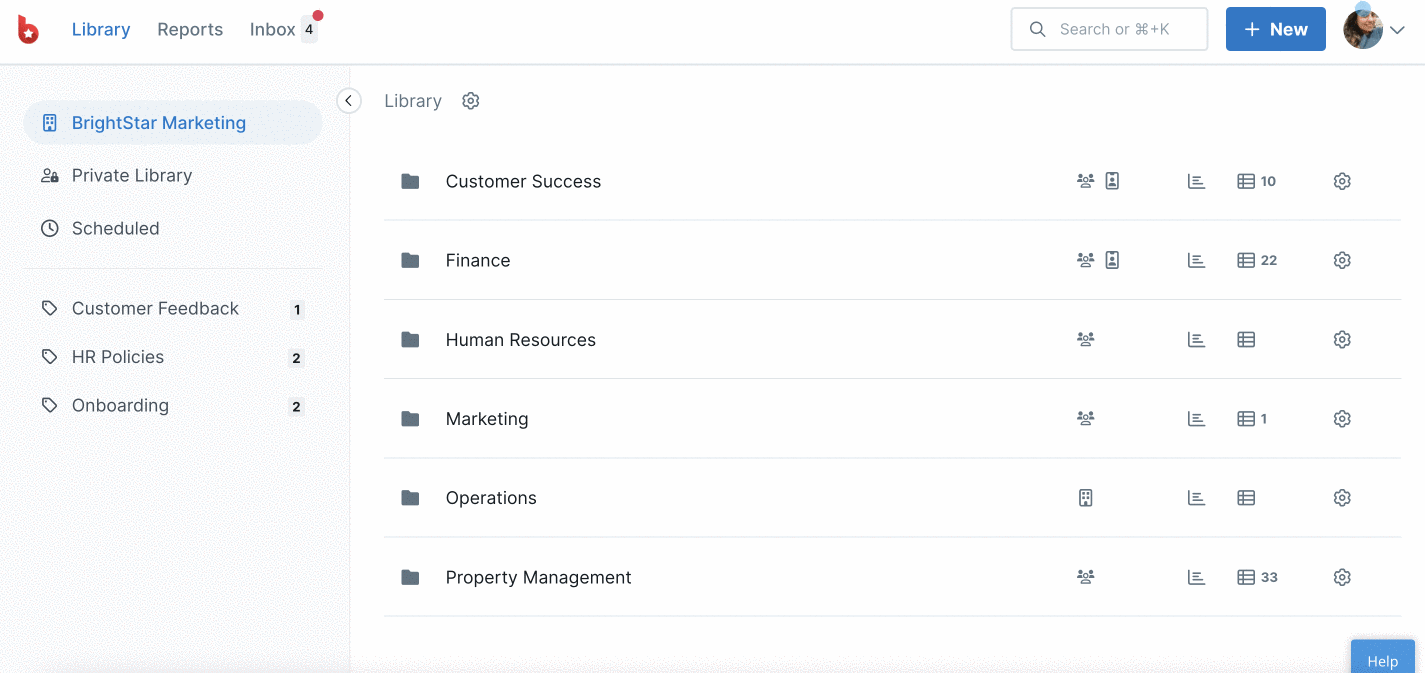Click the Customer Feedback tag icon
Image resolution: width=1425 pixels, height=673 pixels.
pos(49,309)
